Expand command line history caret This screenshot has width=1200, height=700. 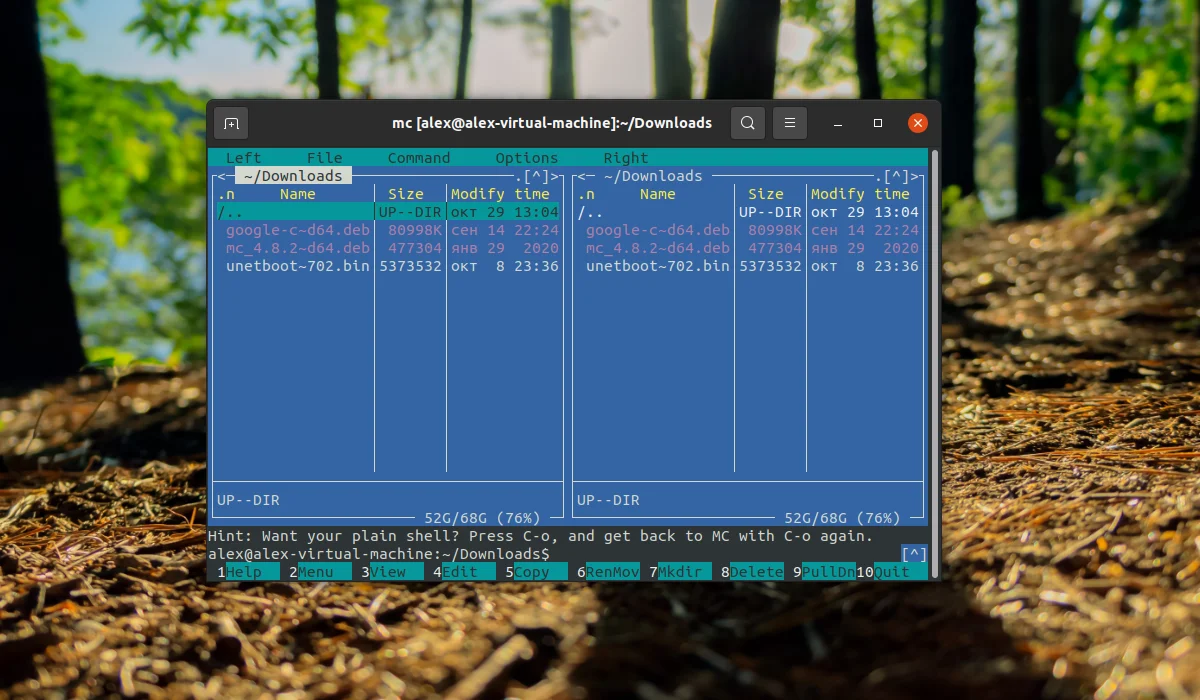pos(914,554)
